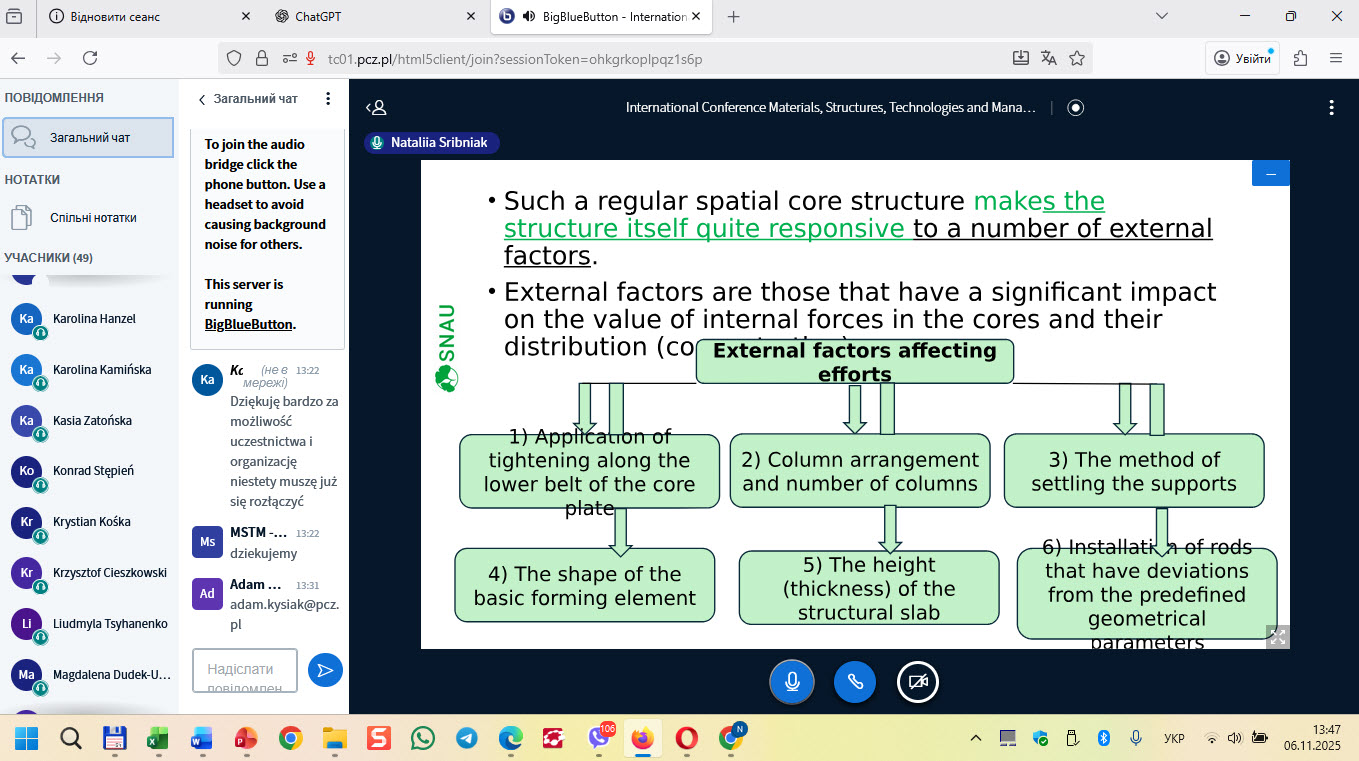Open chat options three-dot menu

pos(328,99)
